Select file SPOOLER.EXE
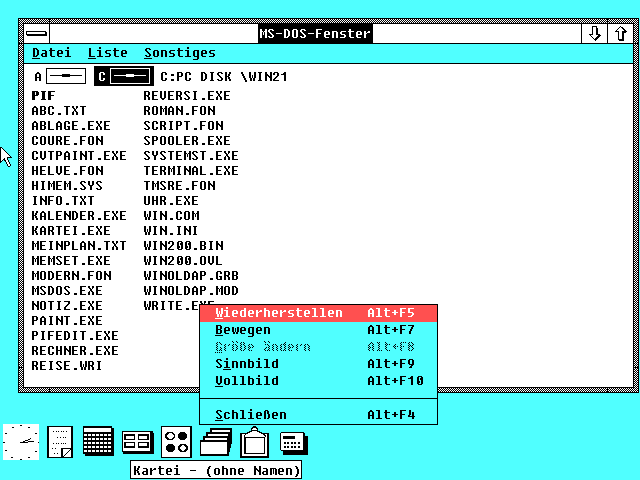 tap(187, 141)
